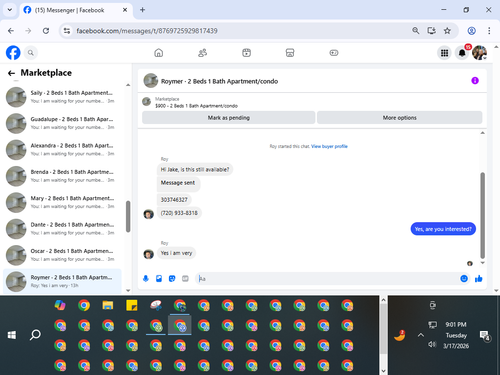Open the Windows Start menu
The image size is (500, 375).
(x=12, y=335)
